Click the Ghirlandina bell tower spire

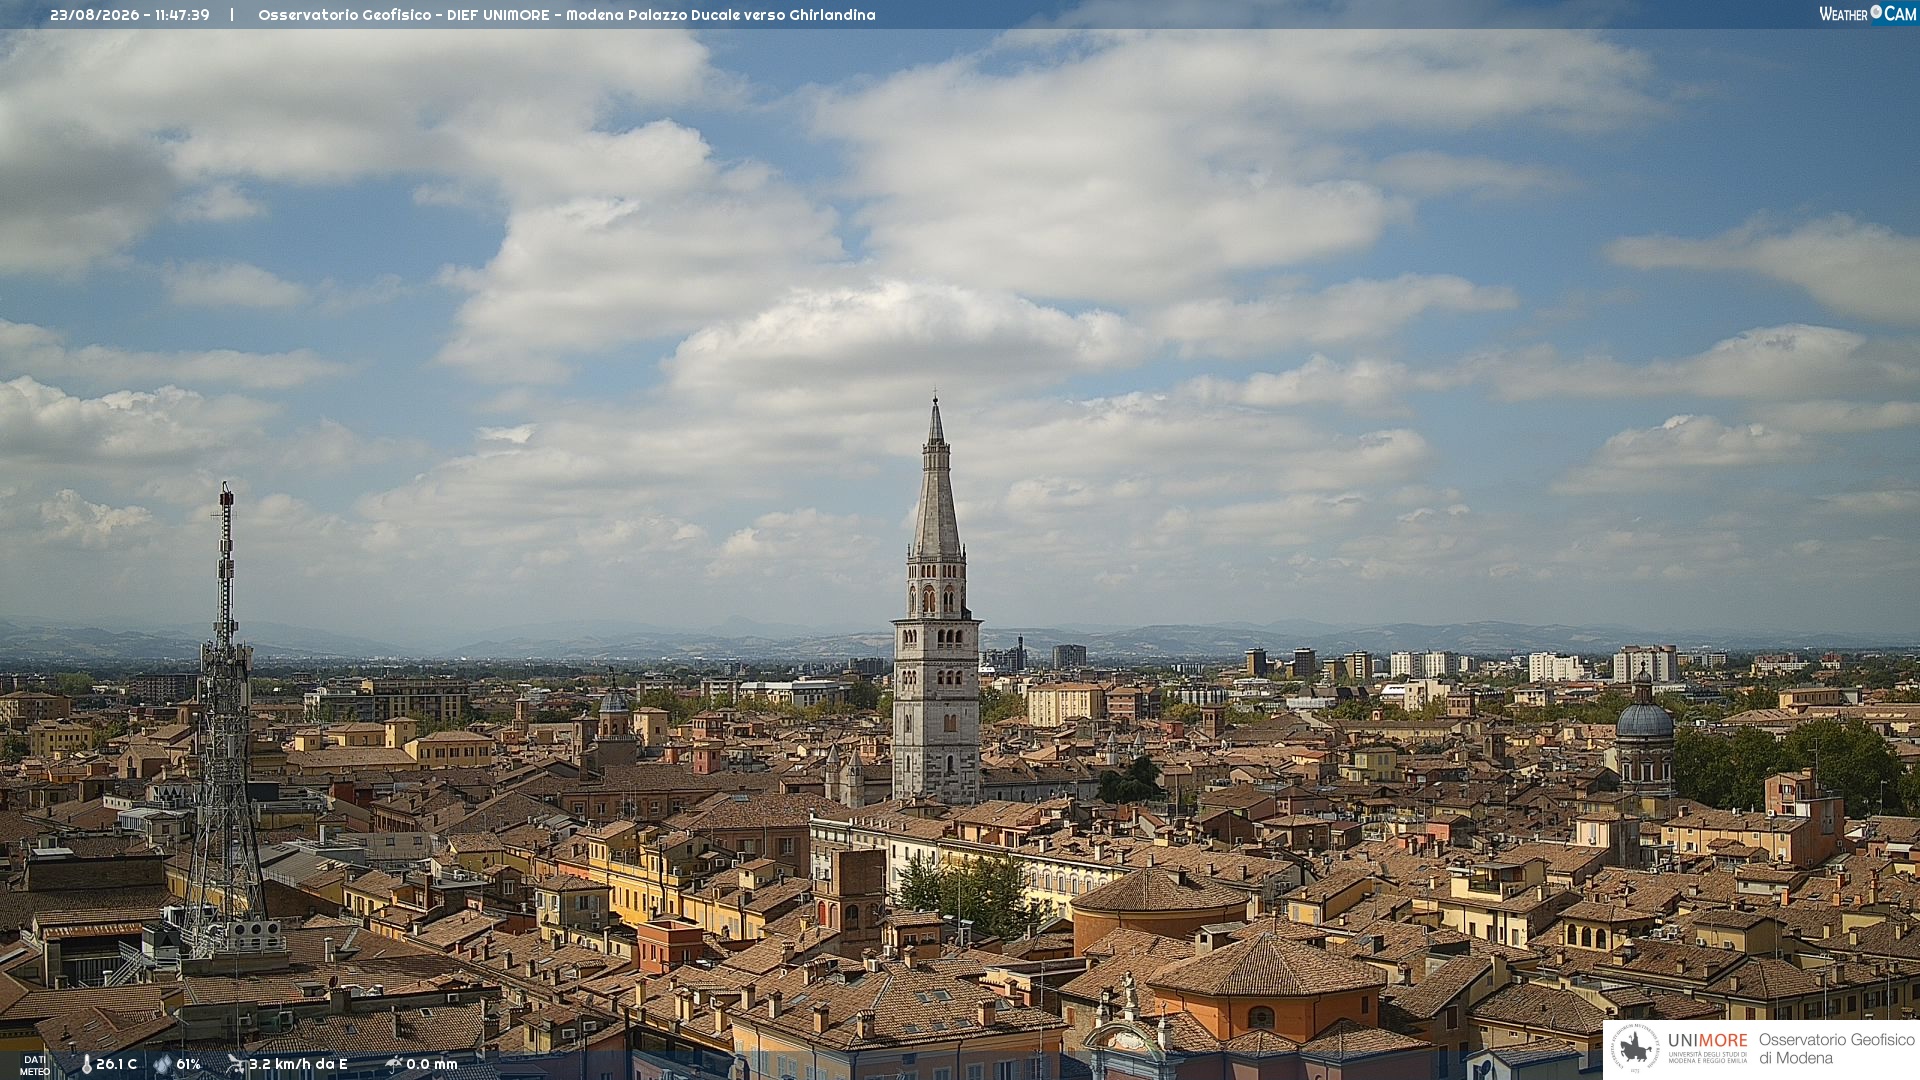pos(936,478)
